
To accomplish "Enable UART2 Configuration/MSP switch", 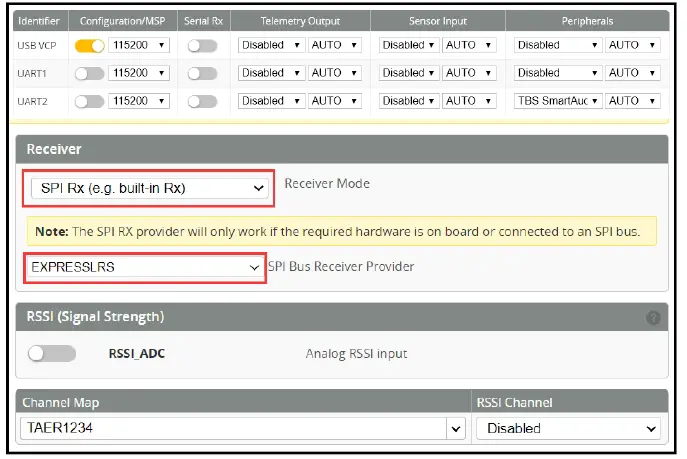I will point(89,102).
